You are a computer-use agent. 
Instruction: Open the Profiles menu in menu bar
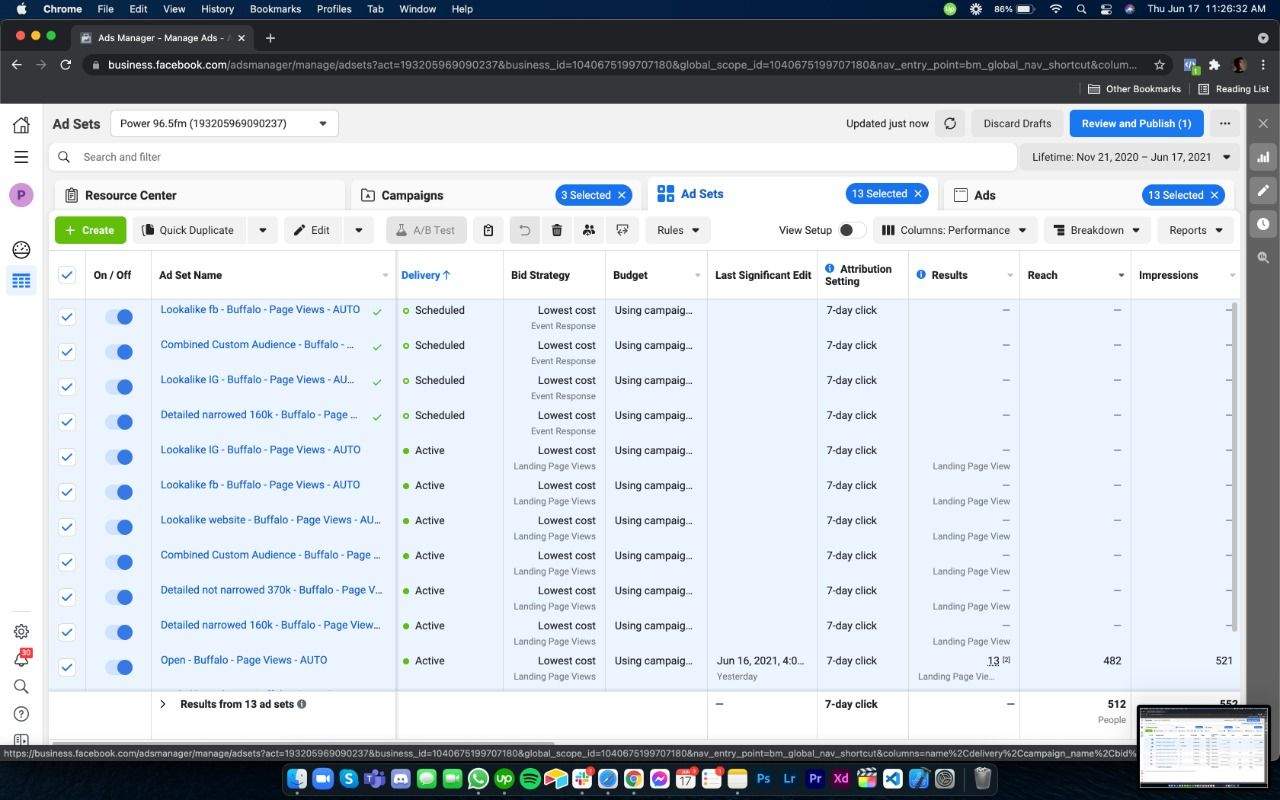334,9
